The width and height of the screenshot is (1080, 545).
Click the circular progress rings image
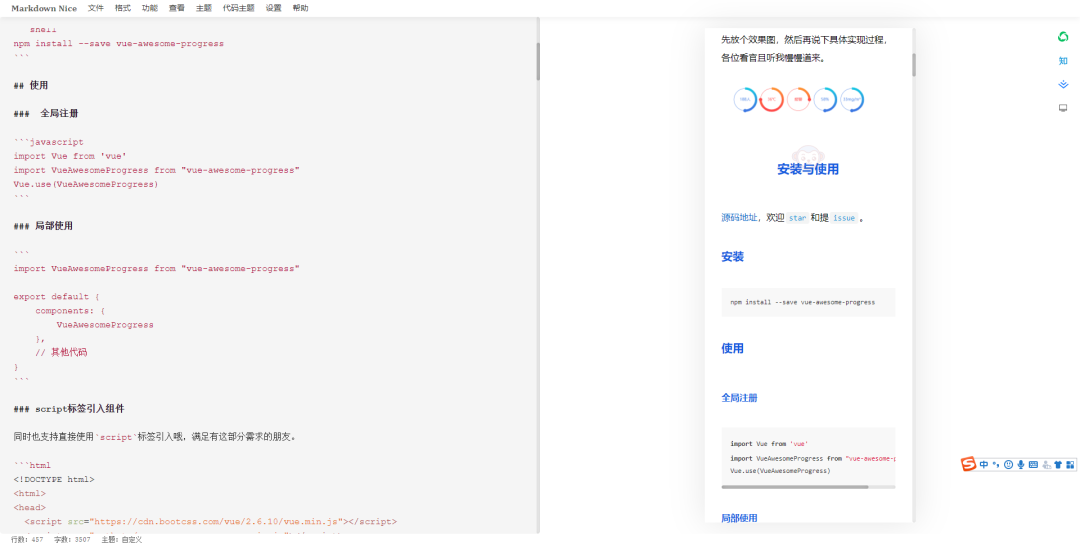[x=798, y=99]
